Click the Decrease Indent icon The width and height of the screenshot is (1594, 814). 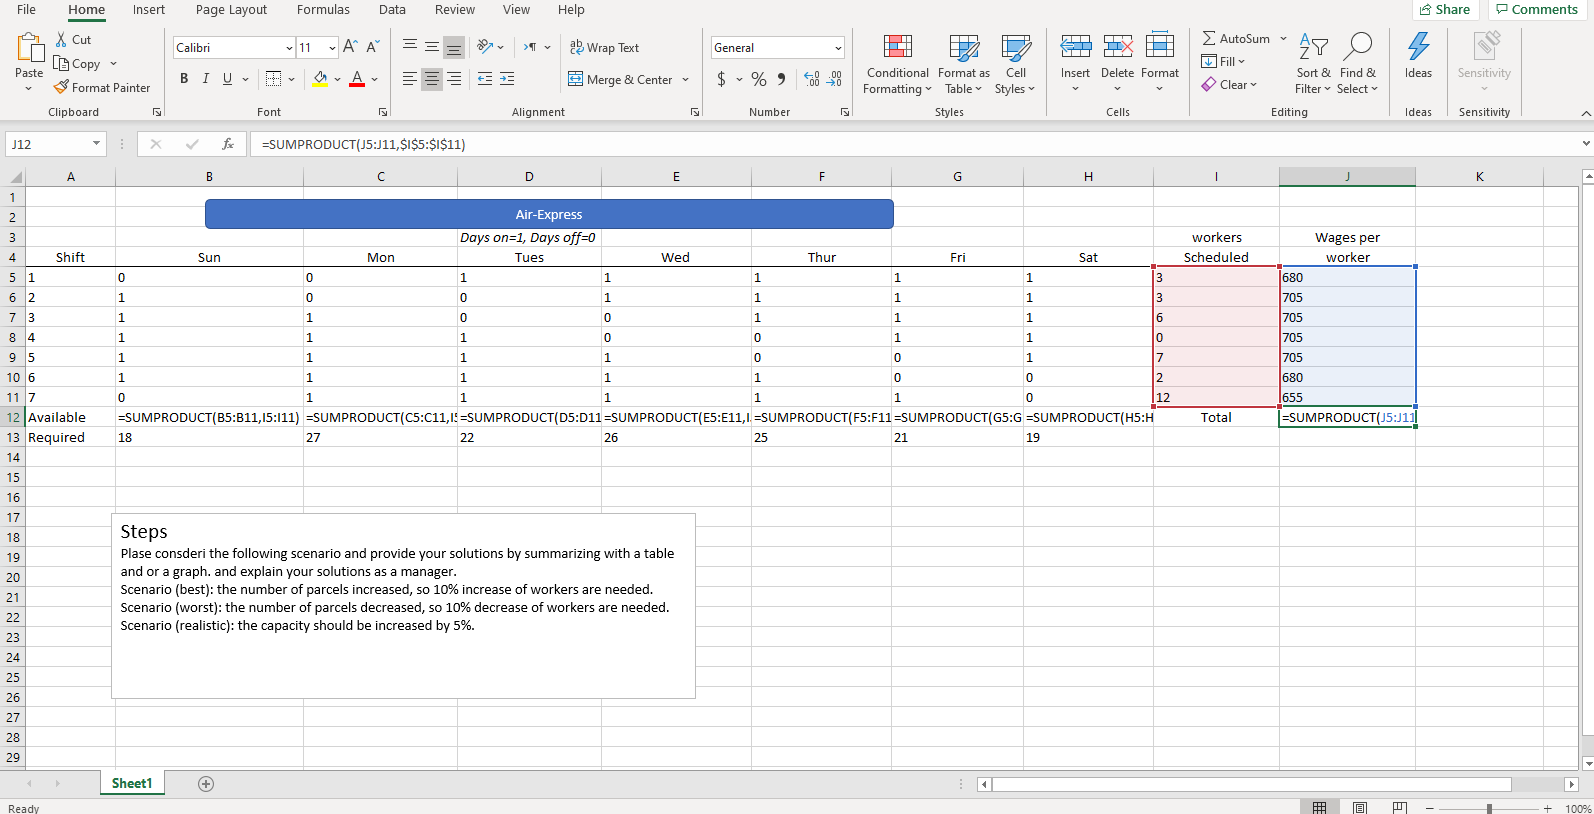[x=485, y=78]
